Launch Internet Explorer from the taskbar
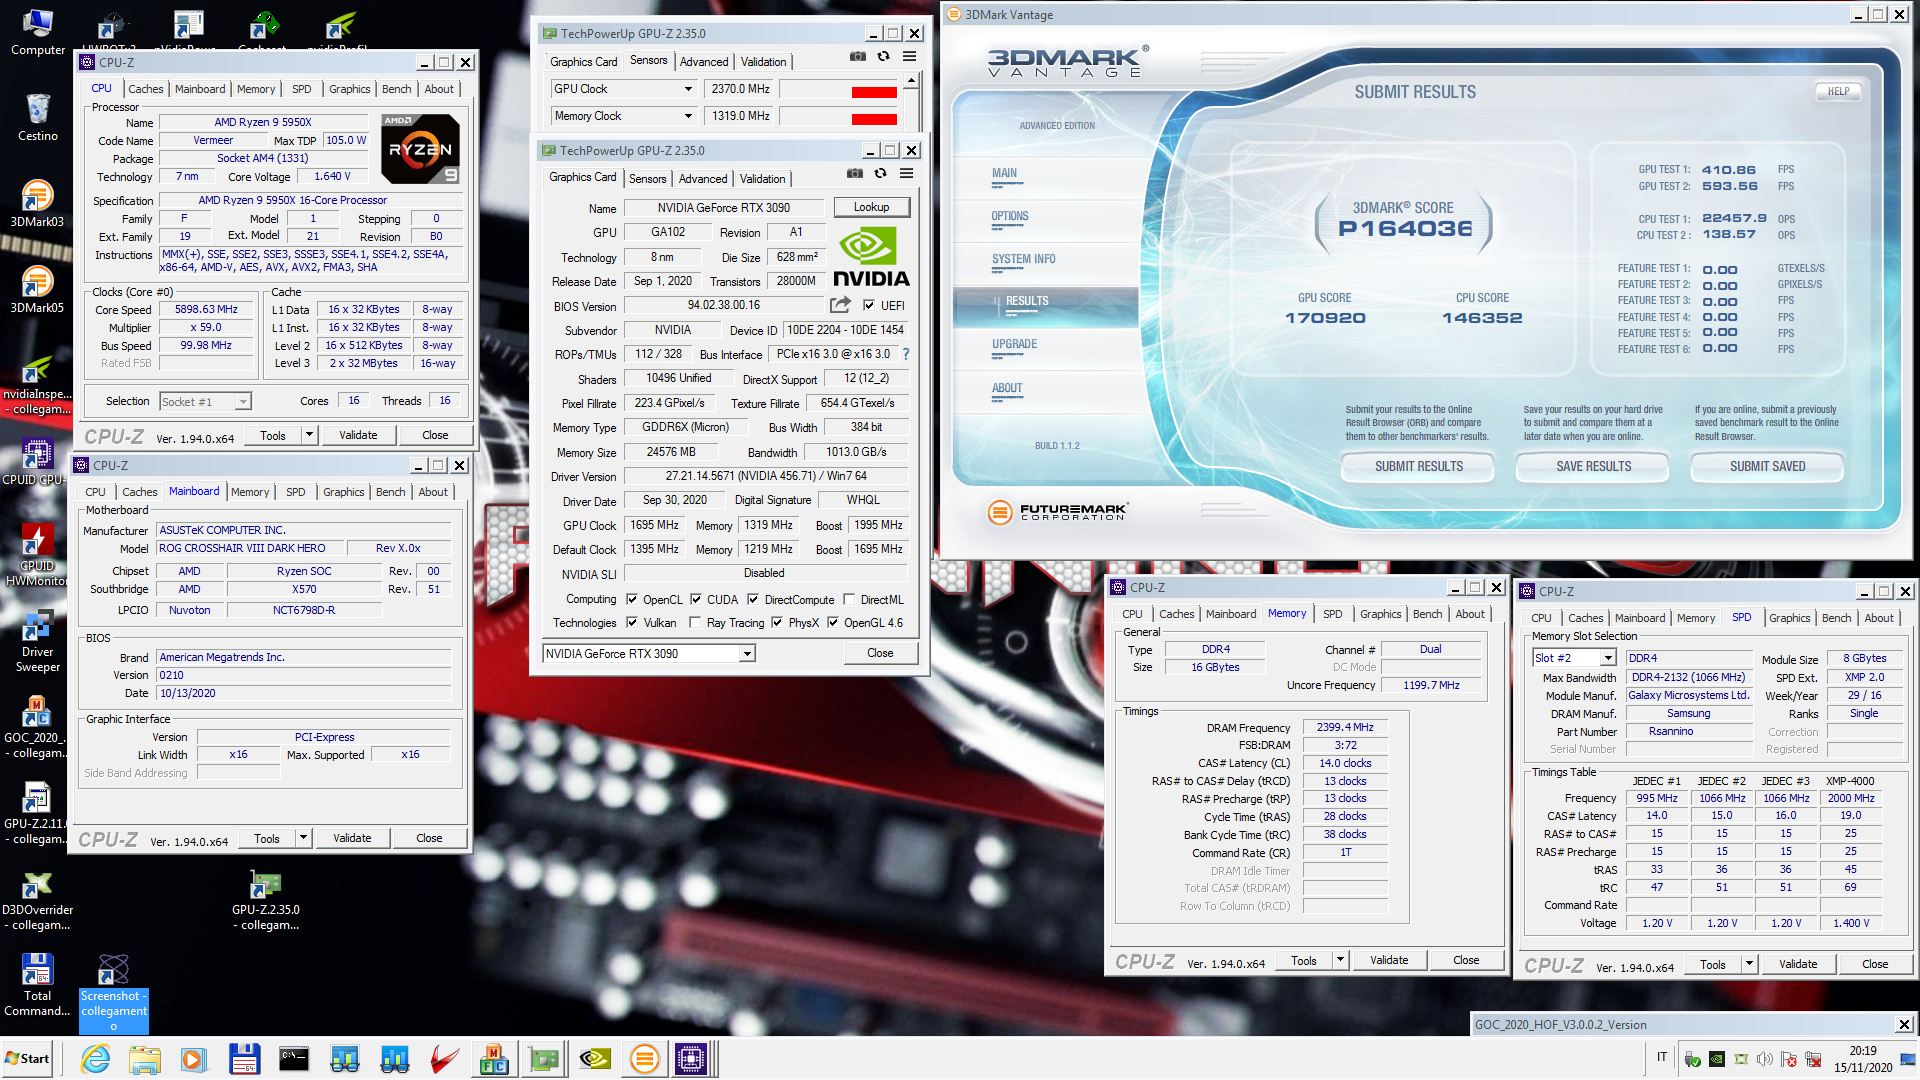Viewport: 1920px width, 1080px height. (x=95, y=1058)
